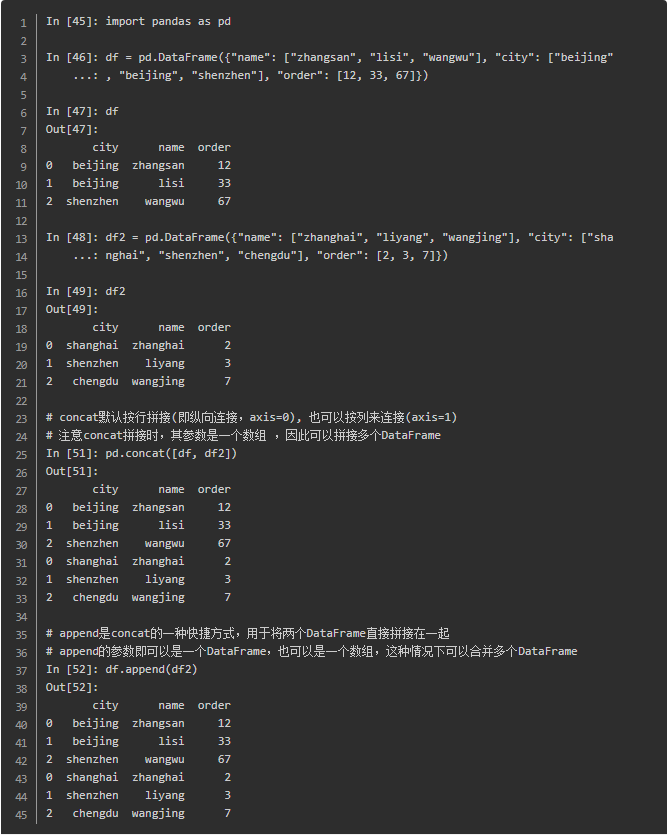The image size is (669, 835).
Task: Click line number 45 in gutter
Action: coord(21,815)
